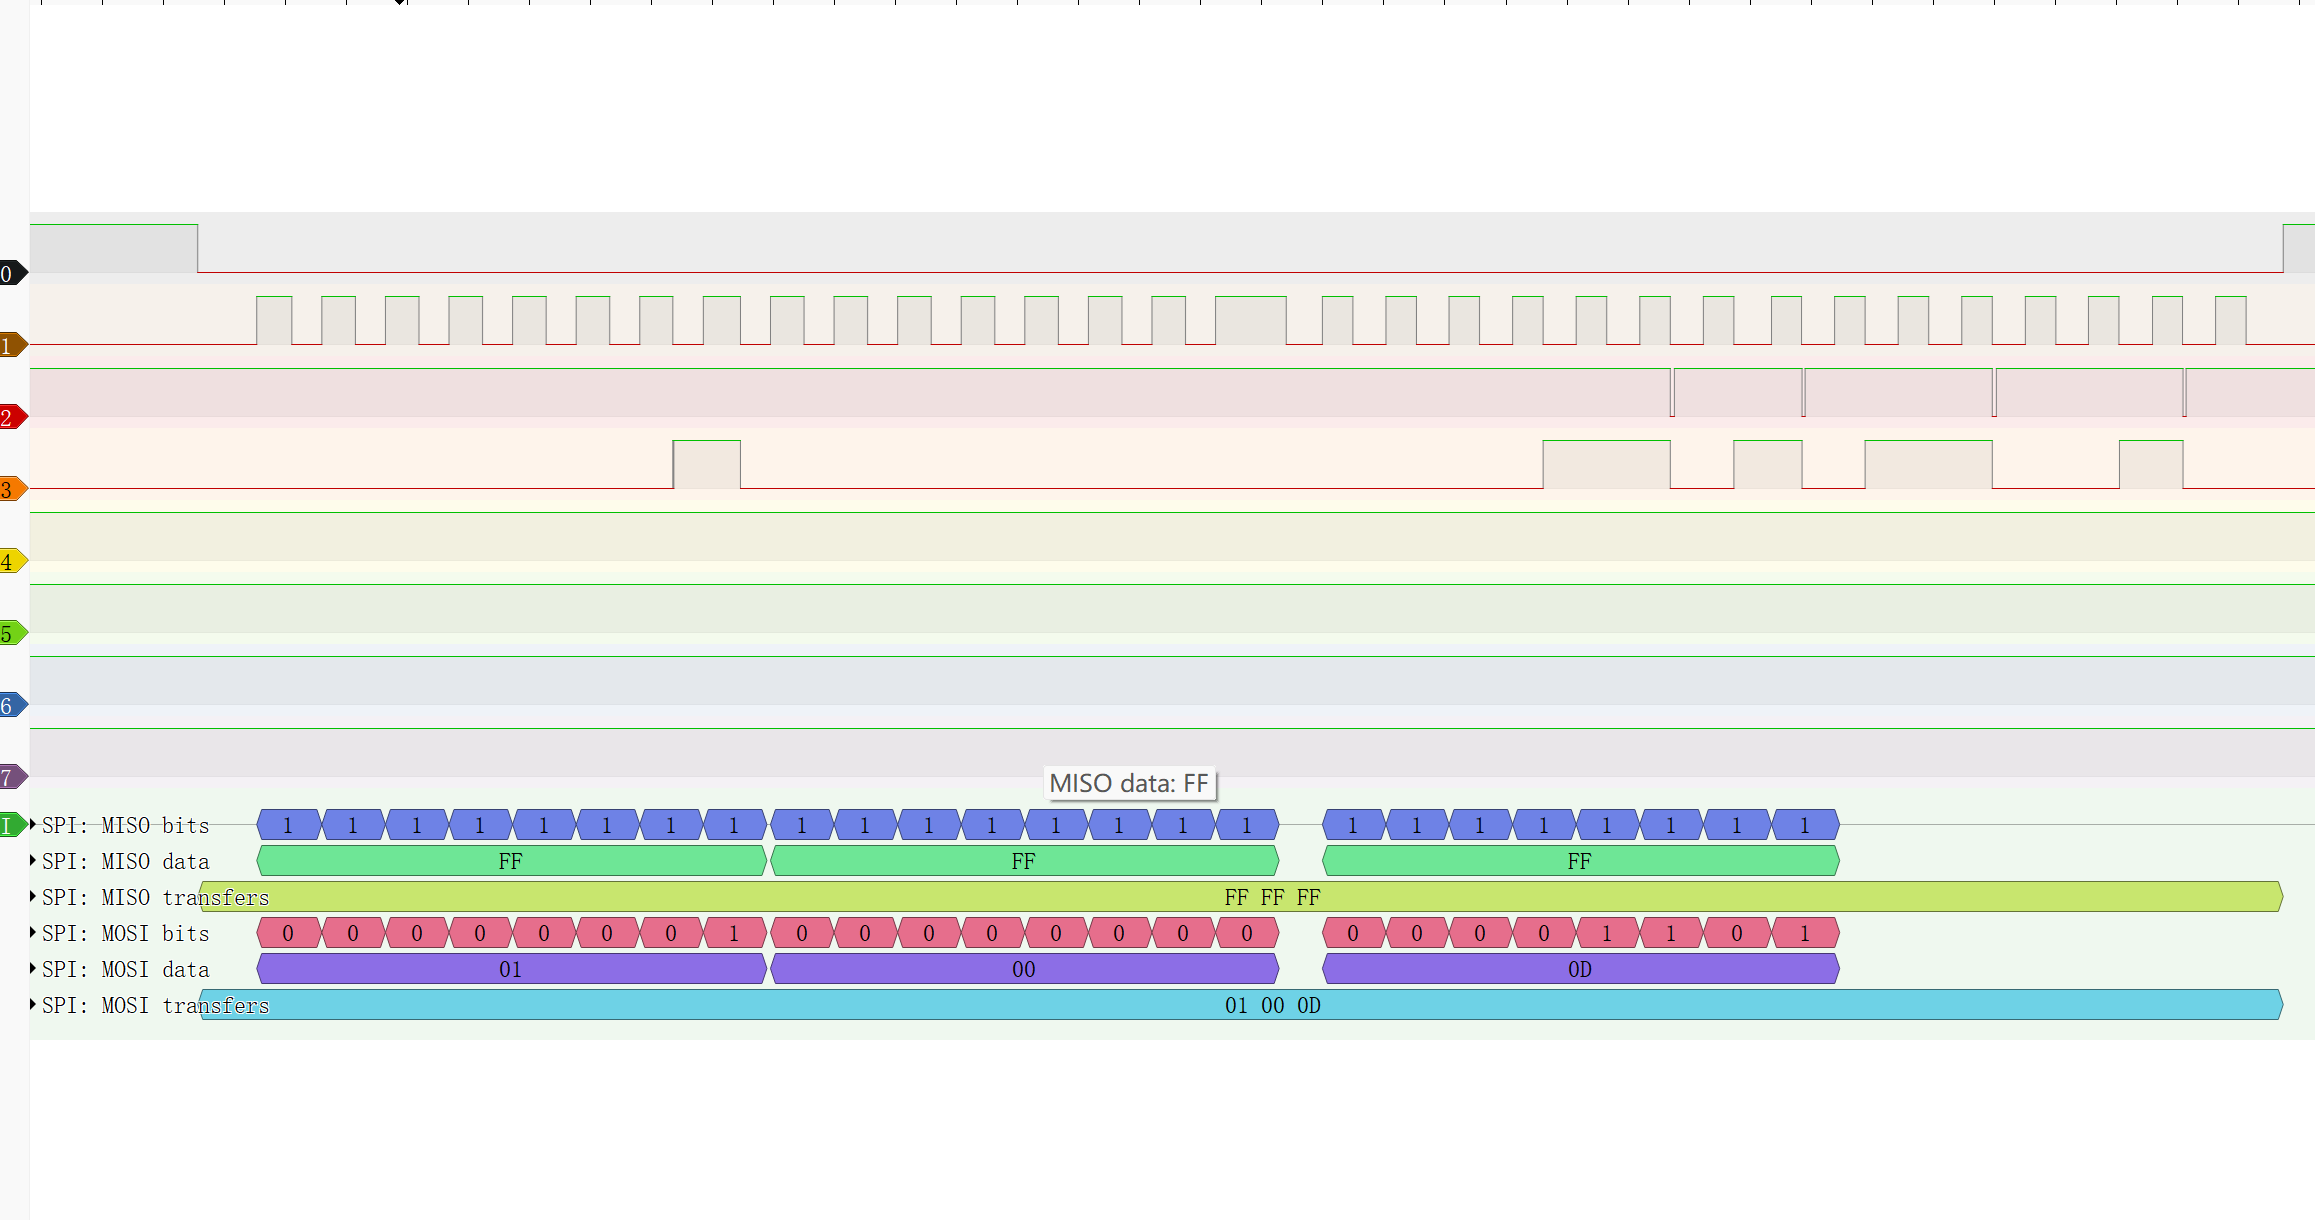Select a 0 bit hexagon in MOSI bits

point(287,933)
